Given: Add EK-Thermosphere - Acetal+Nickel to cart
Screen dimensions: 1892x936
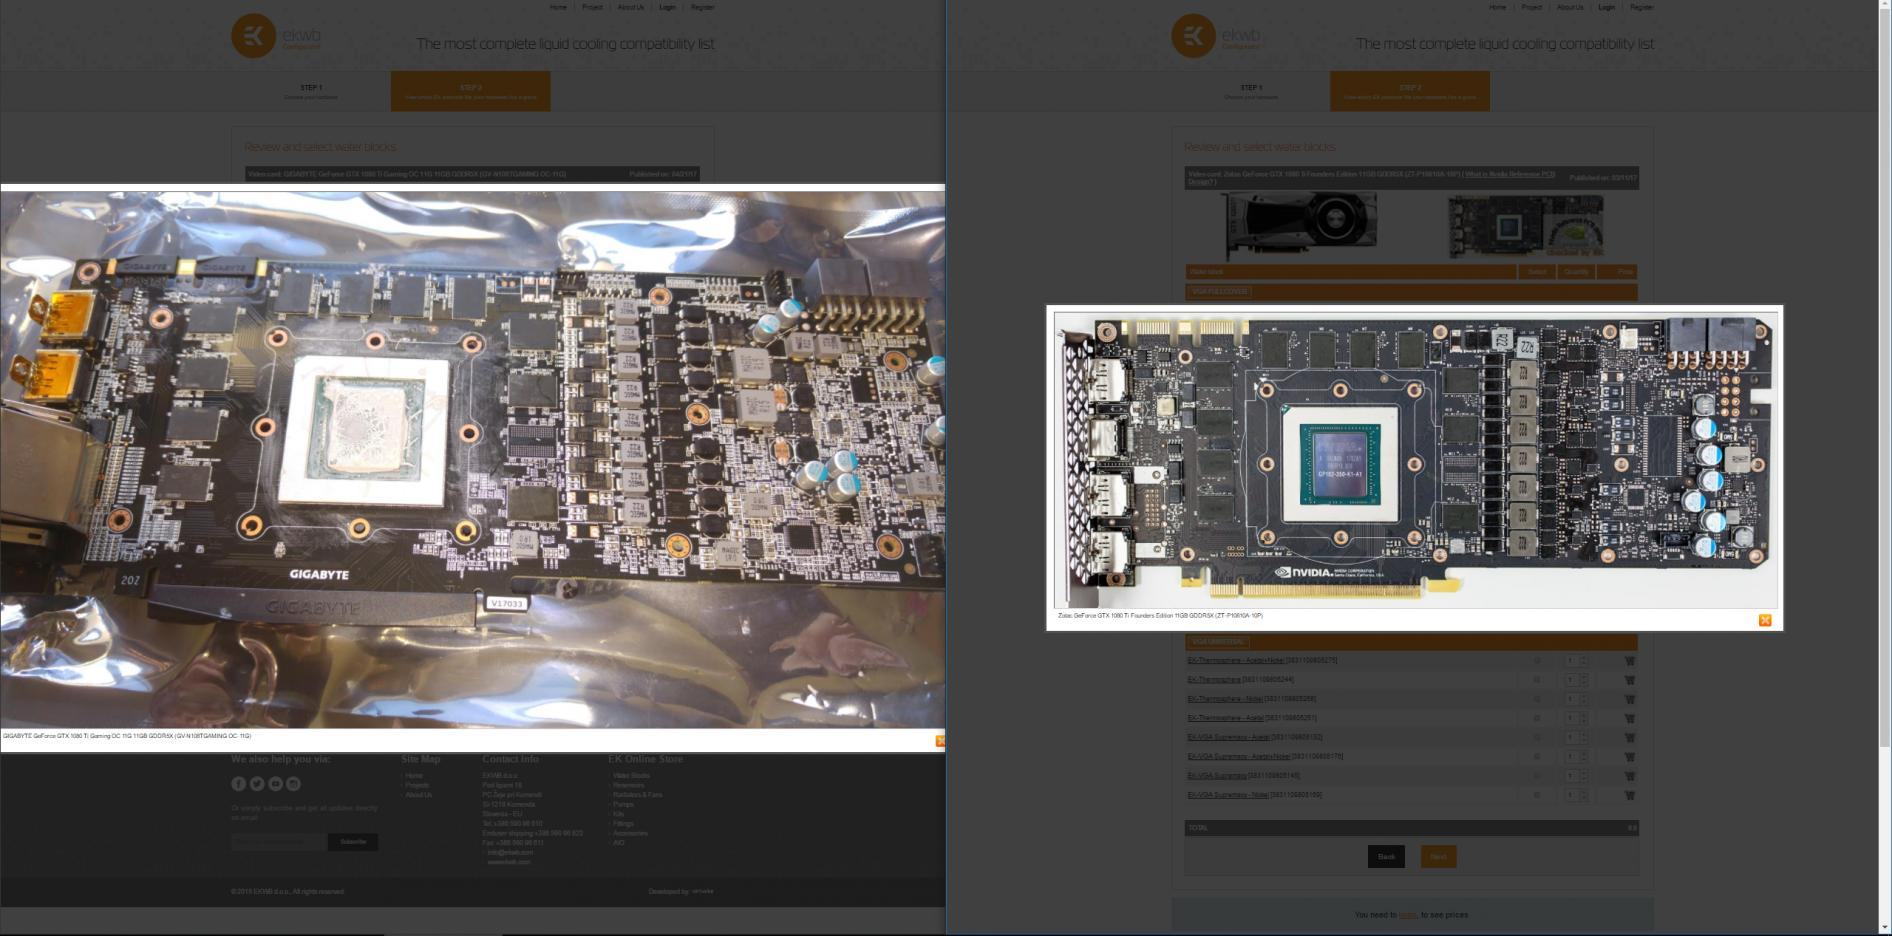Looking at the screenshot, I should click(1629, 660).
